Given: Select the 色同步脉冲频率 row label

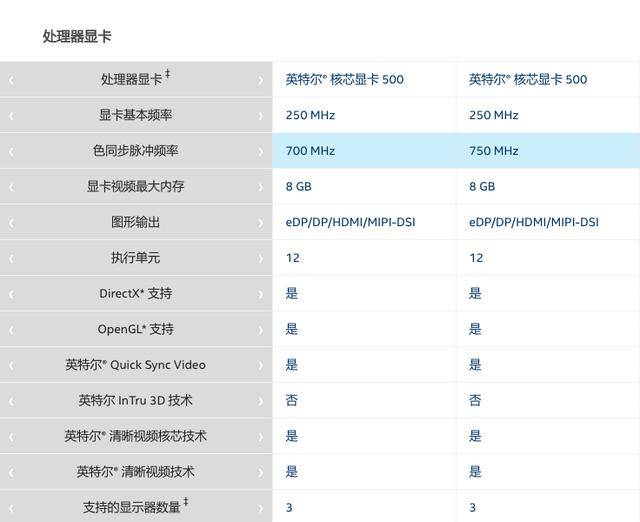Looking at the screenshot, I should [136, 151].
